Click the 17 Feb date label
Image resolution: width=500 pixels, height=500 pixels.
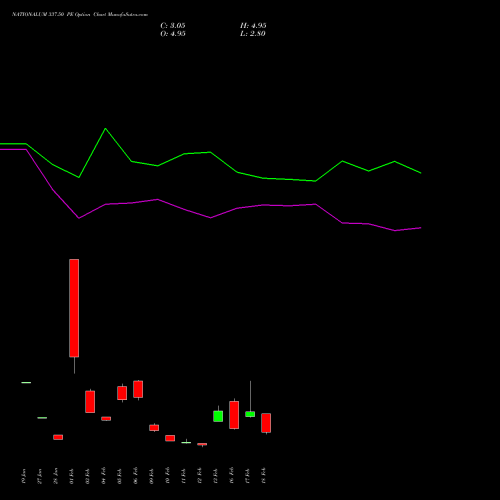pyautogui.click(x=248, y=476)
